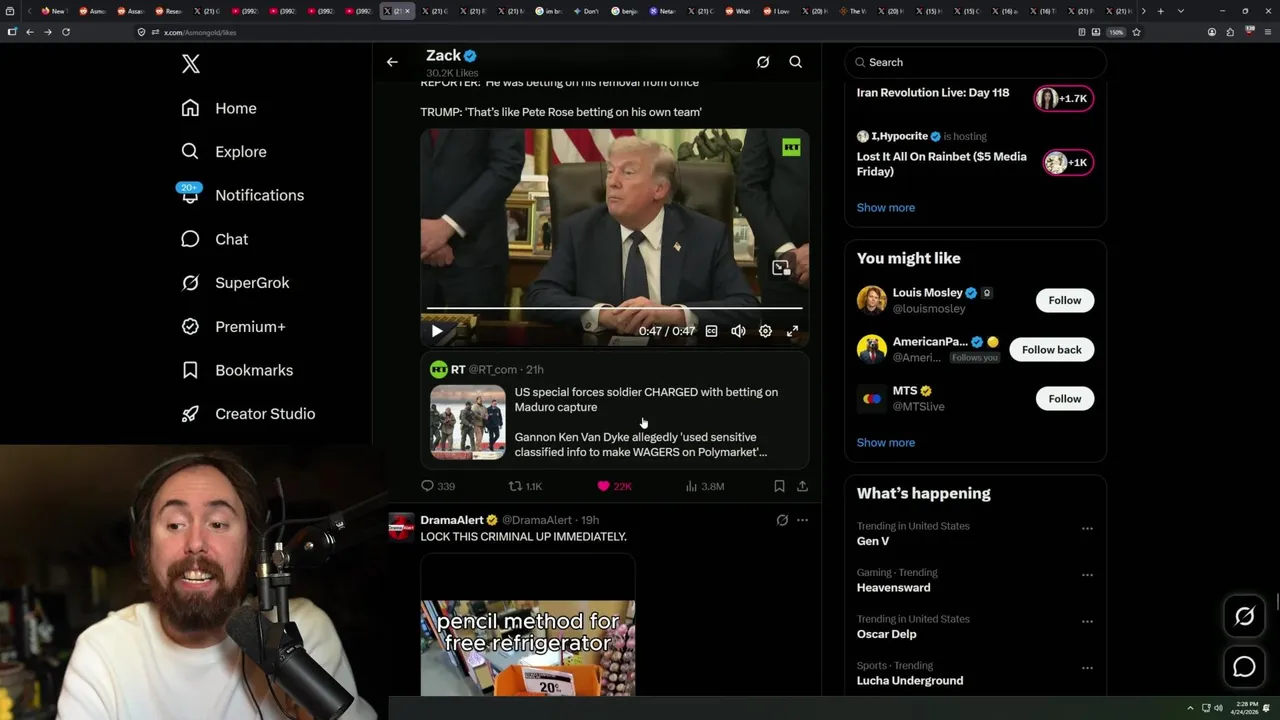Toggle video captions icon
This screenshot has height=720, width=1280.
click(x=711, y=331)
